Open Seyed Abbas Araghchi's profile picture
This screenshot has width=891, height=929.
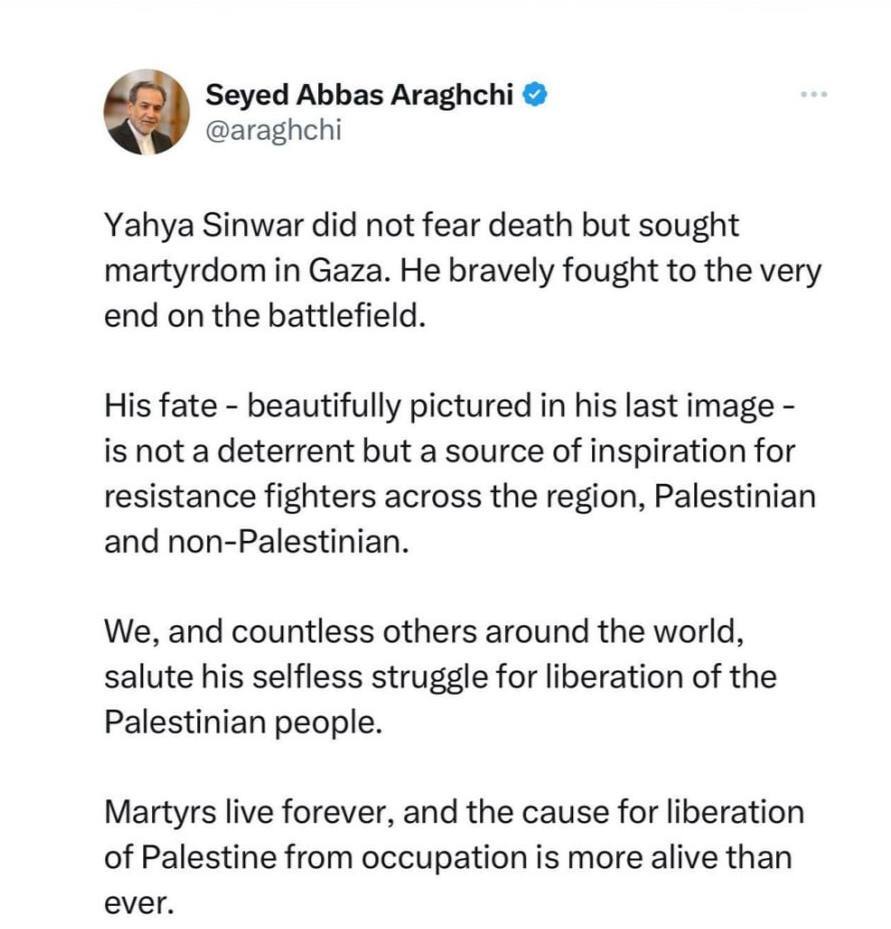tap(147, 112)
